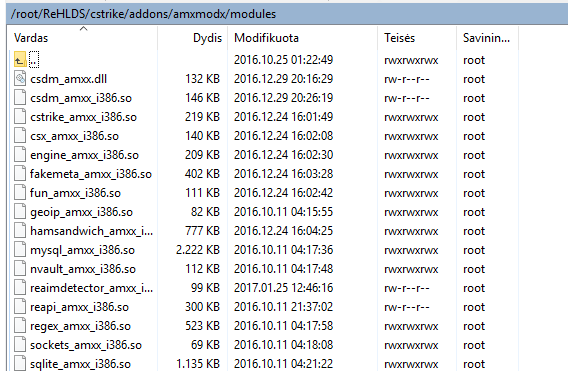Click the cstrike_amxx_i386.so file icon

[20, 117]
